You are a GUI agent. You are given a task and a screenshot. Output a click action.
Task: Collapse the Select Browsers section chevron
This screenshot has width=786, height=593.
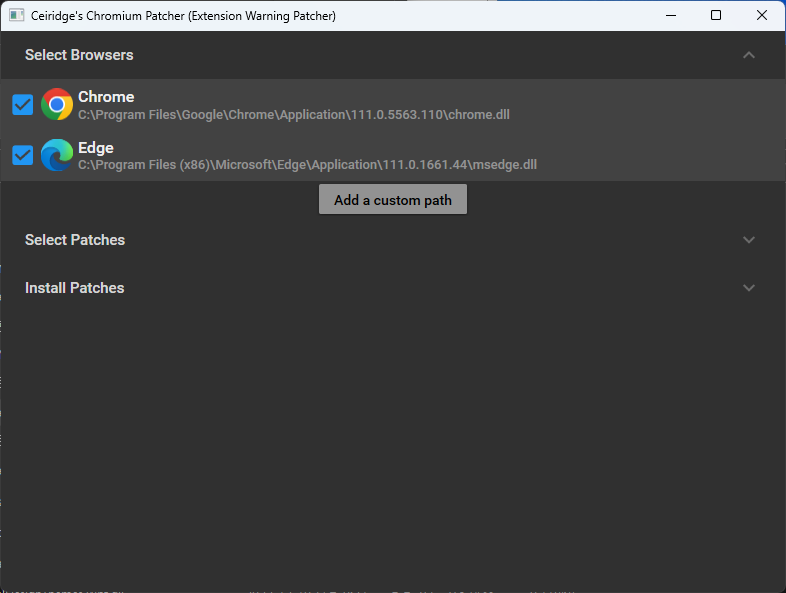pyautogui.click(x=748, y=55)
